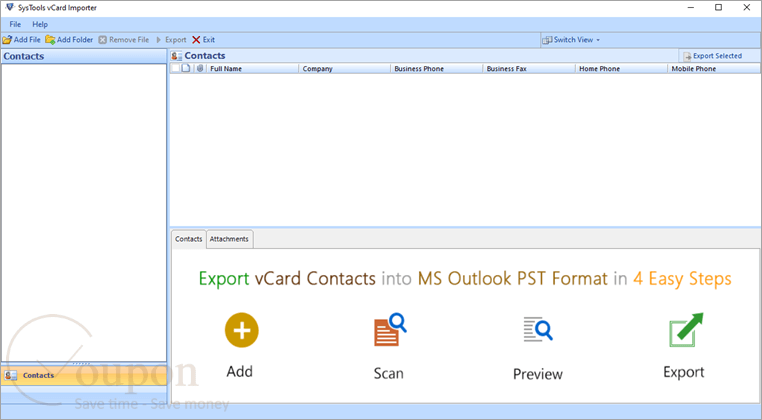This screenshot has height=420, width=762.
Task: Click the SysTools app icon in title bar
Action: click(x=9, y=7)
